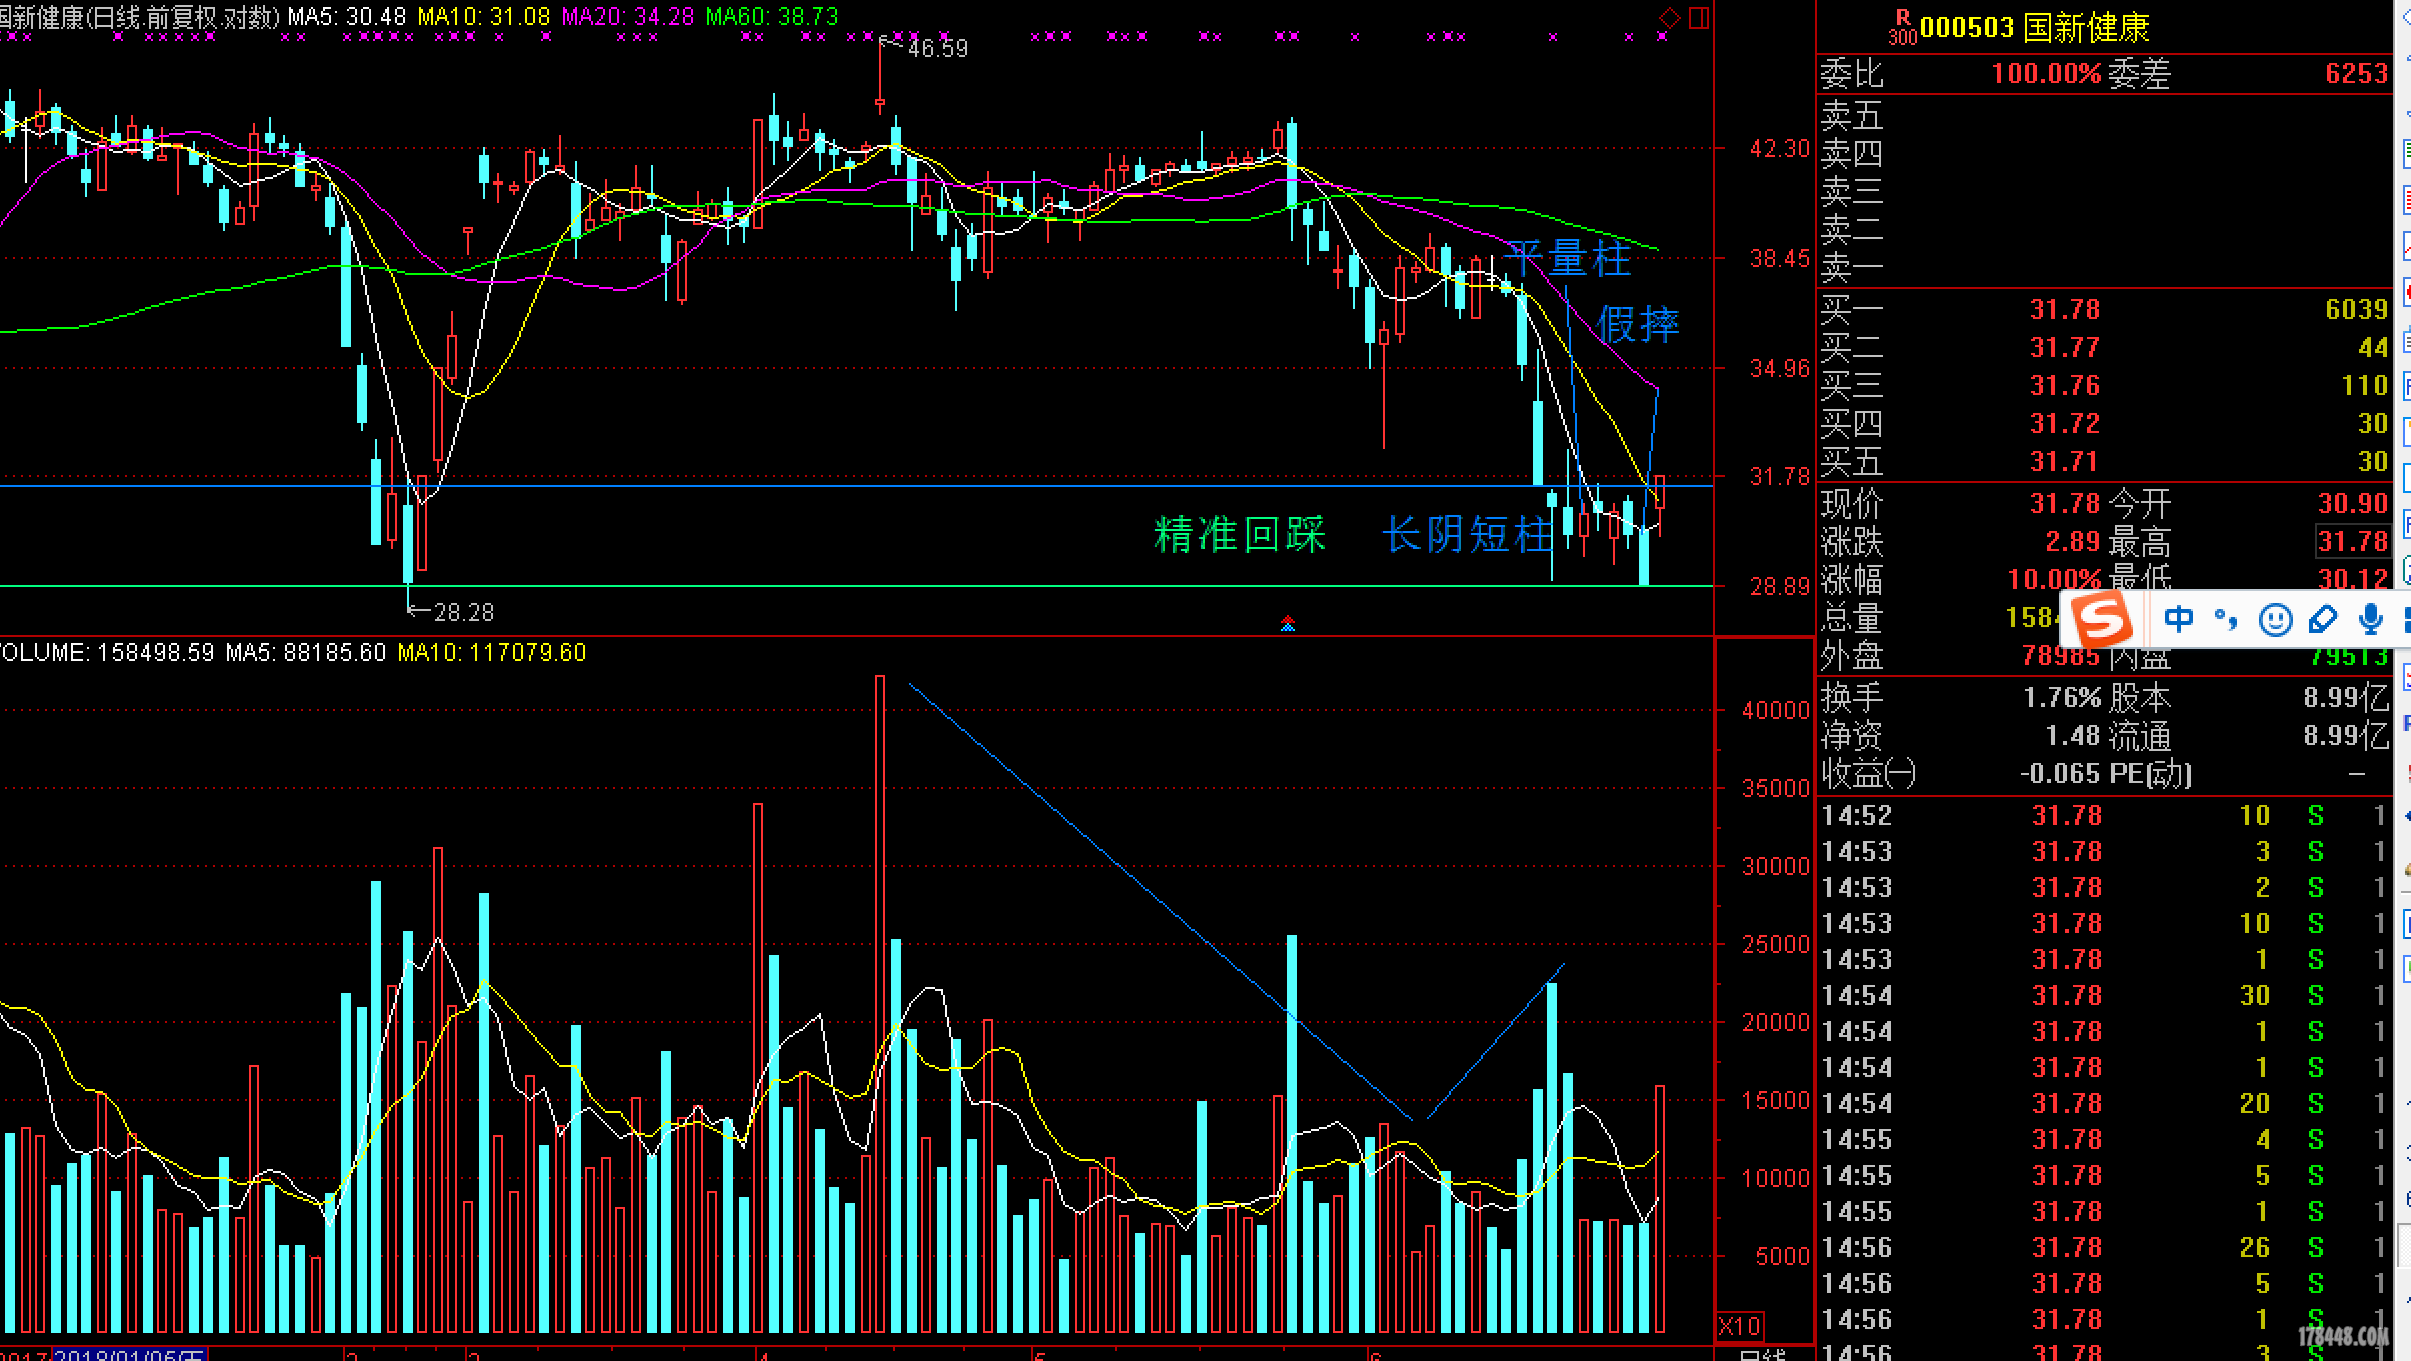Click the 28.89 price axis label
The height and width of the screenshot is (1361, 2411).
(x=1780, y=586)
